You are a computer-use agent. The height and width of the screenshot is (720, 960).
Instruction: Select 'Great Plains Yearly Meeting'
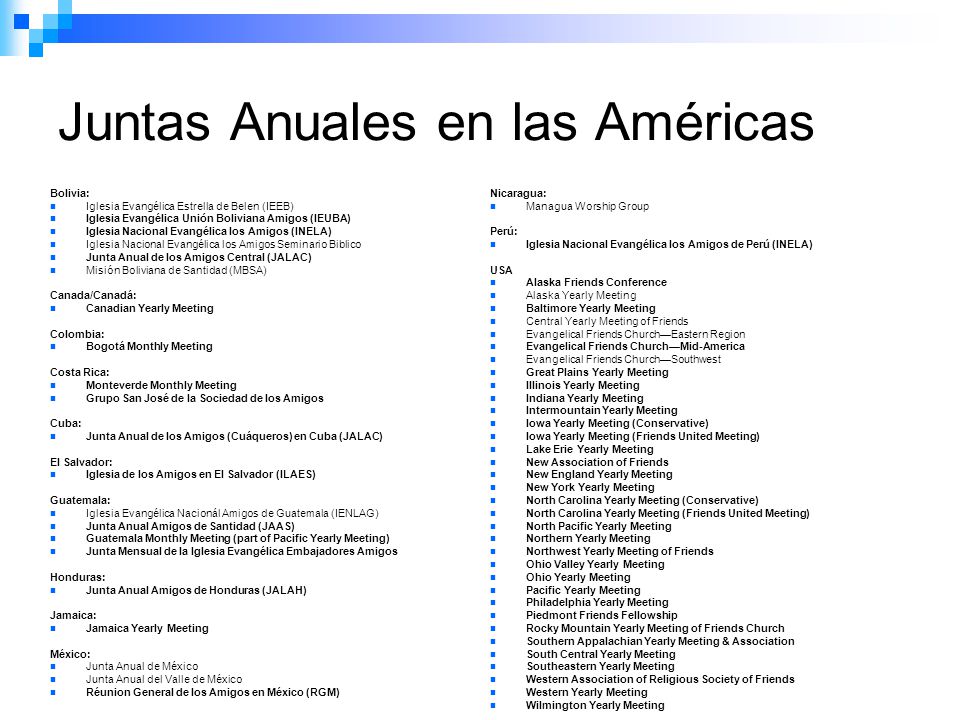pos(597,372)
